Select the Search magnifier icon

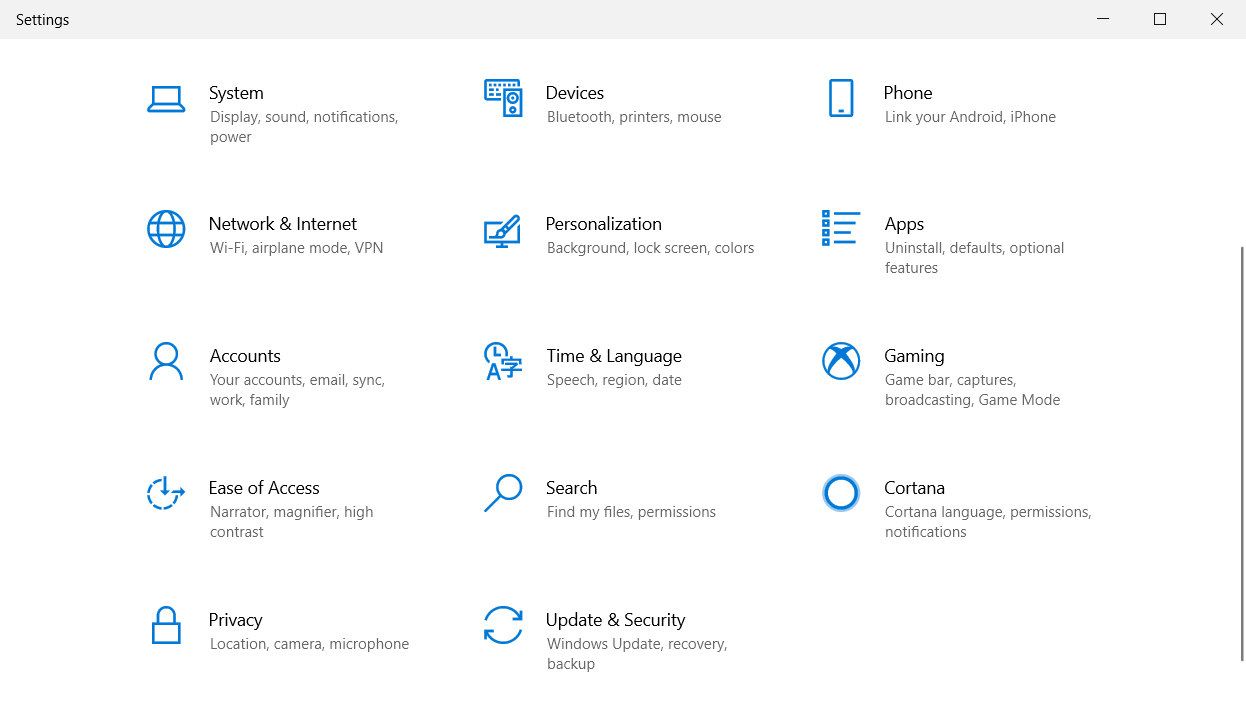502,493
